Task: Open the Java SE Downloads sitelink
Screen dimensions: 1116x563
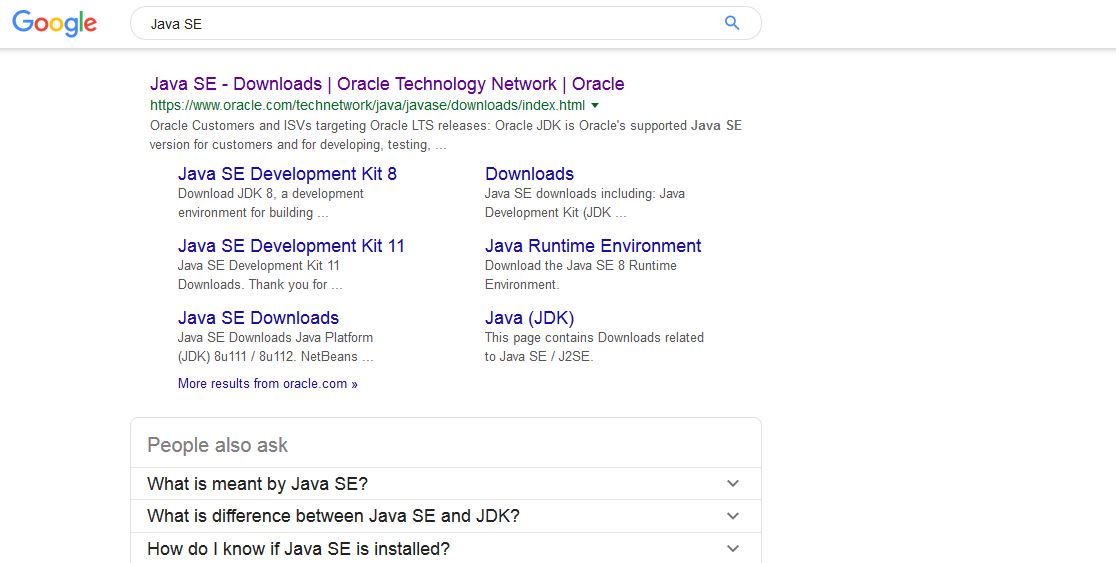Action: [x=258, y=318]
